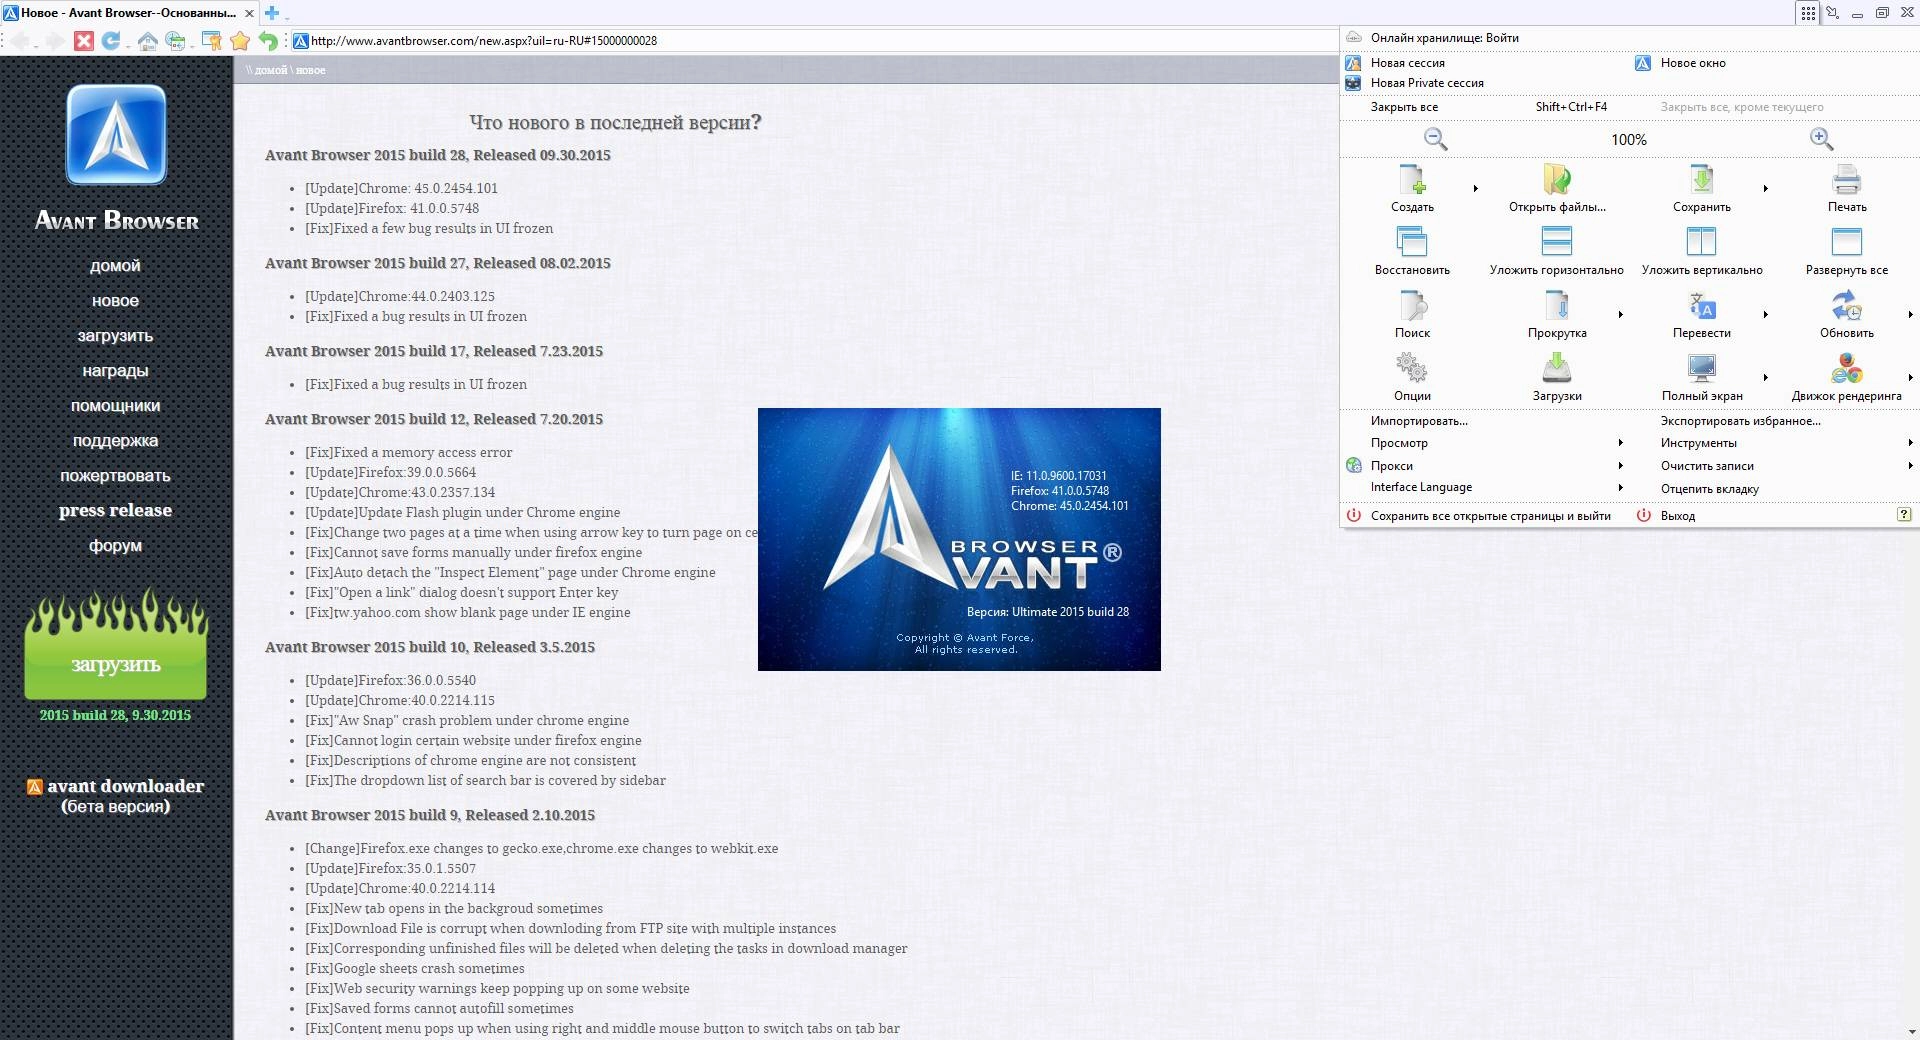Select Новая сессия menu item
1920x1040 pixels.
tap(1407, 63)
